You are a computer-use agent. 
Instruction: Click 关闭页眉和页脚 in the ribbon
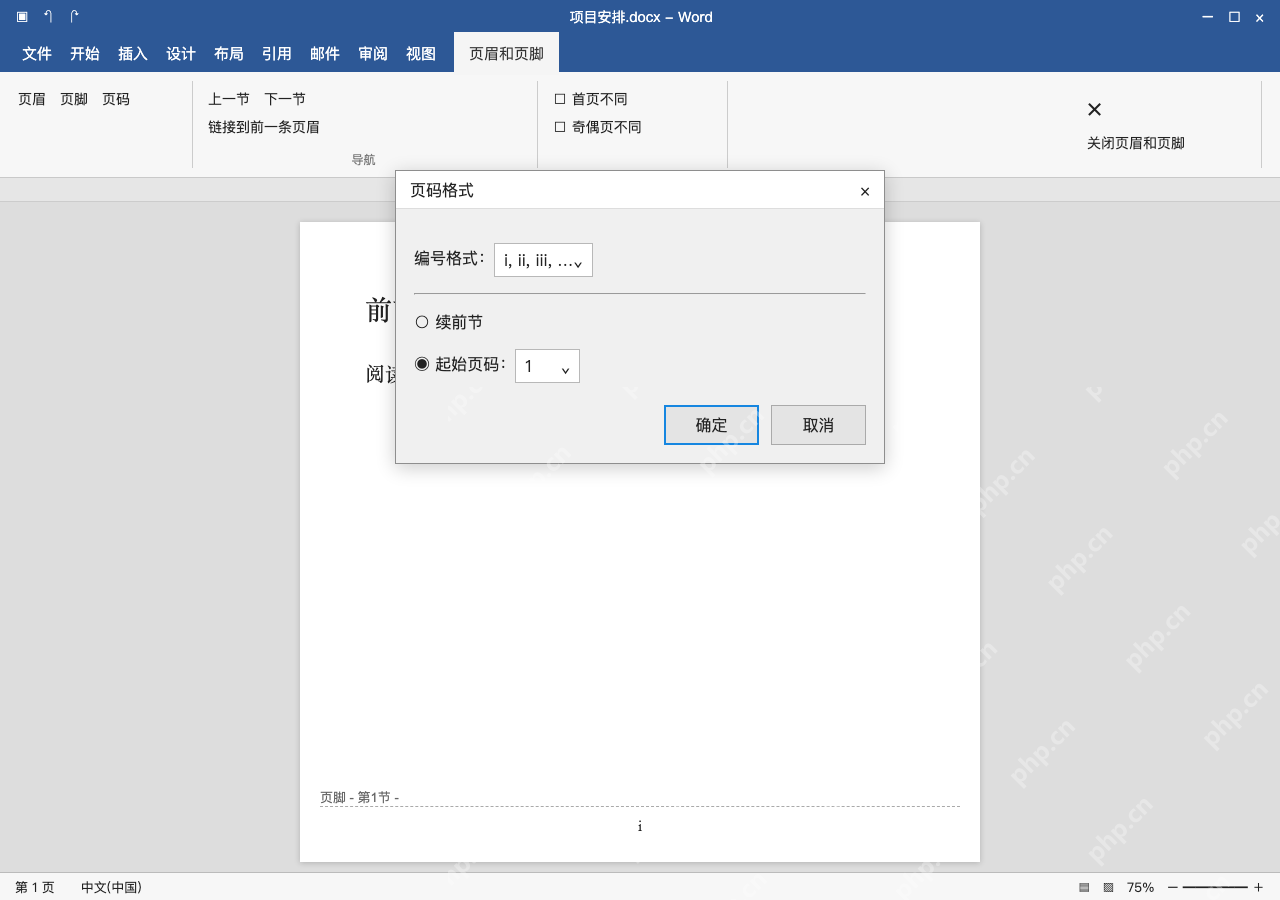[1135, 125]
